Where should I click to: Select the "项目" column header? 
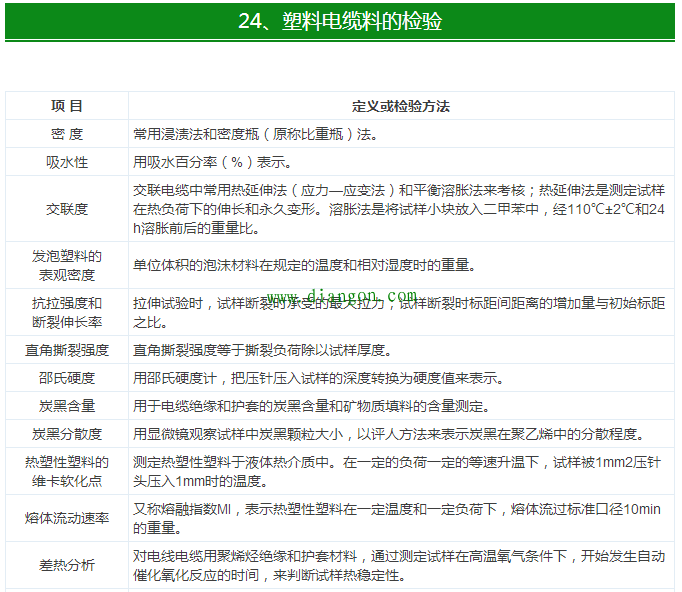67,106
